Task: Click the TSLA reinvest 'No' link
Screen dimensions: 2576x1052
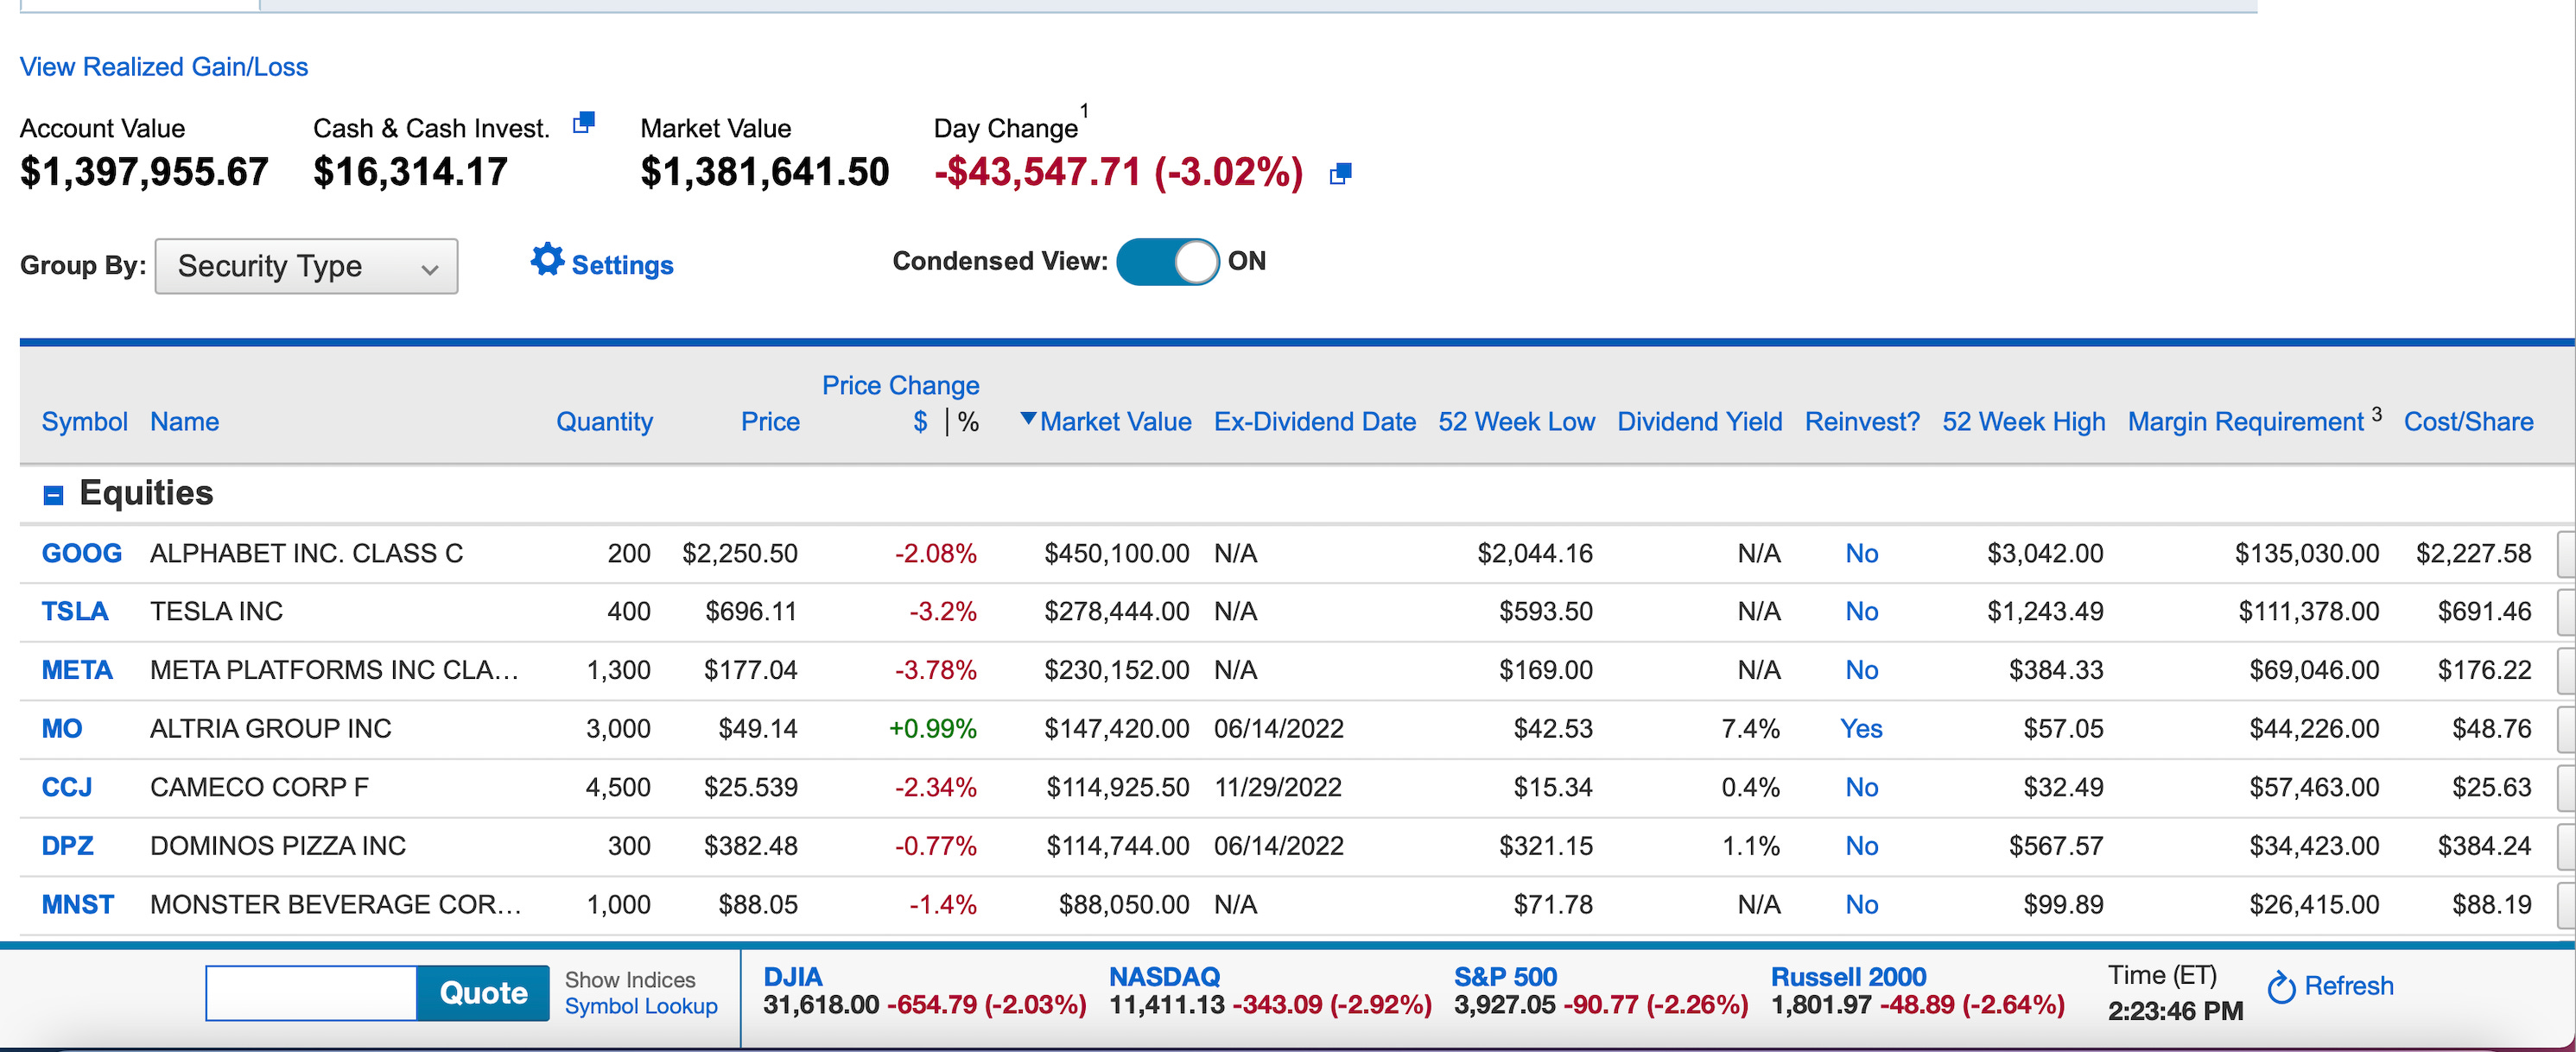Action: (x=1861, y=612)
